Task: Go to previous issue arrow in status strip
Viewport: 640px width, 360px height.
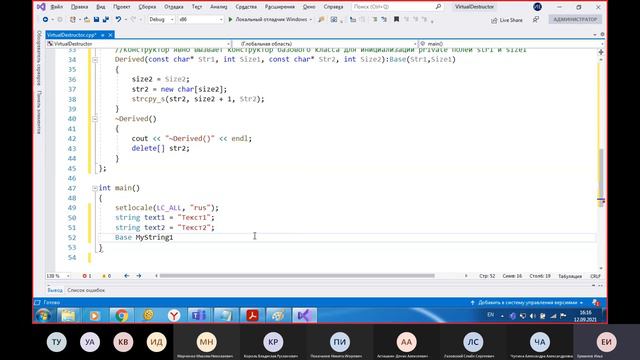Action: point(127,276)
